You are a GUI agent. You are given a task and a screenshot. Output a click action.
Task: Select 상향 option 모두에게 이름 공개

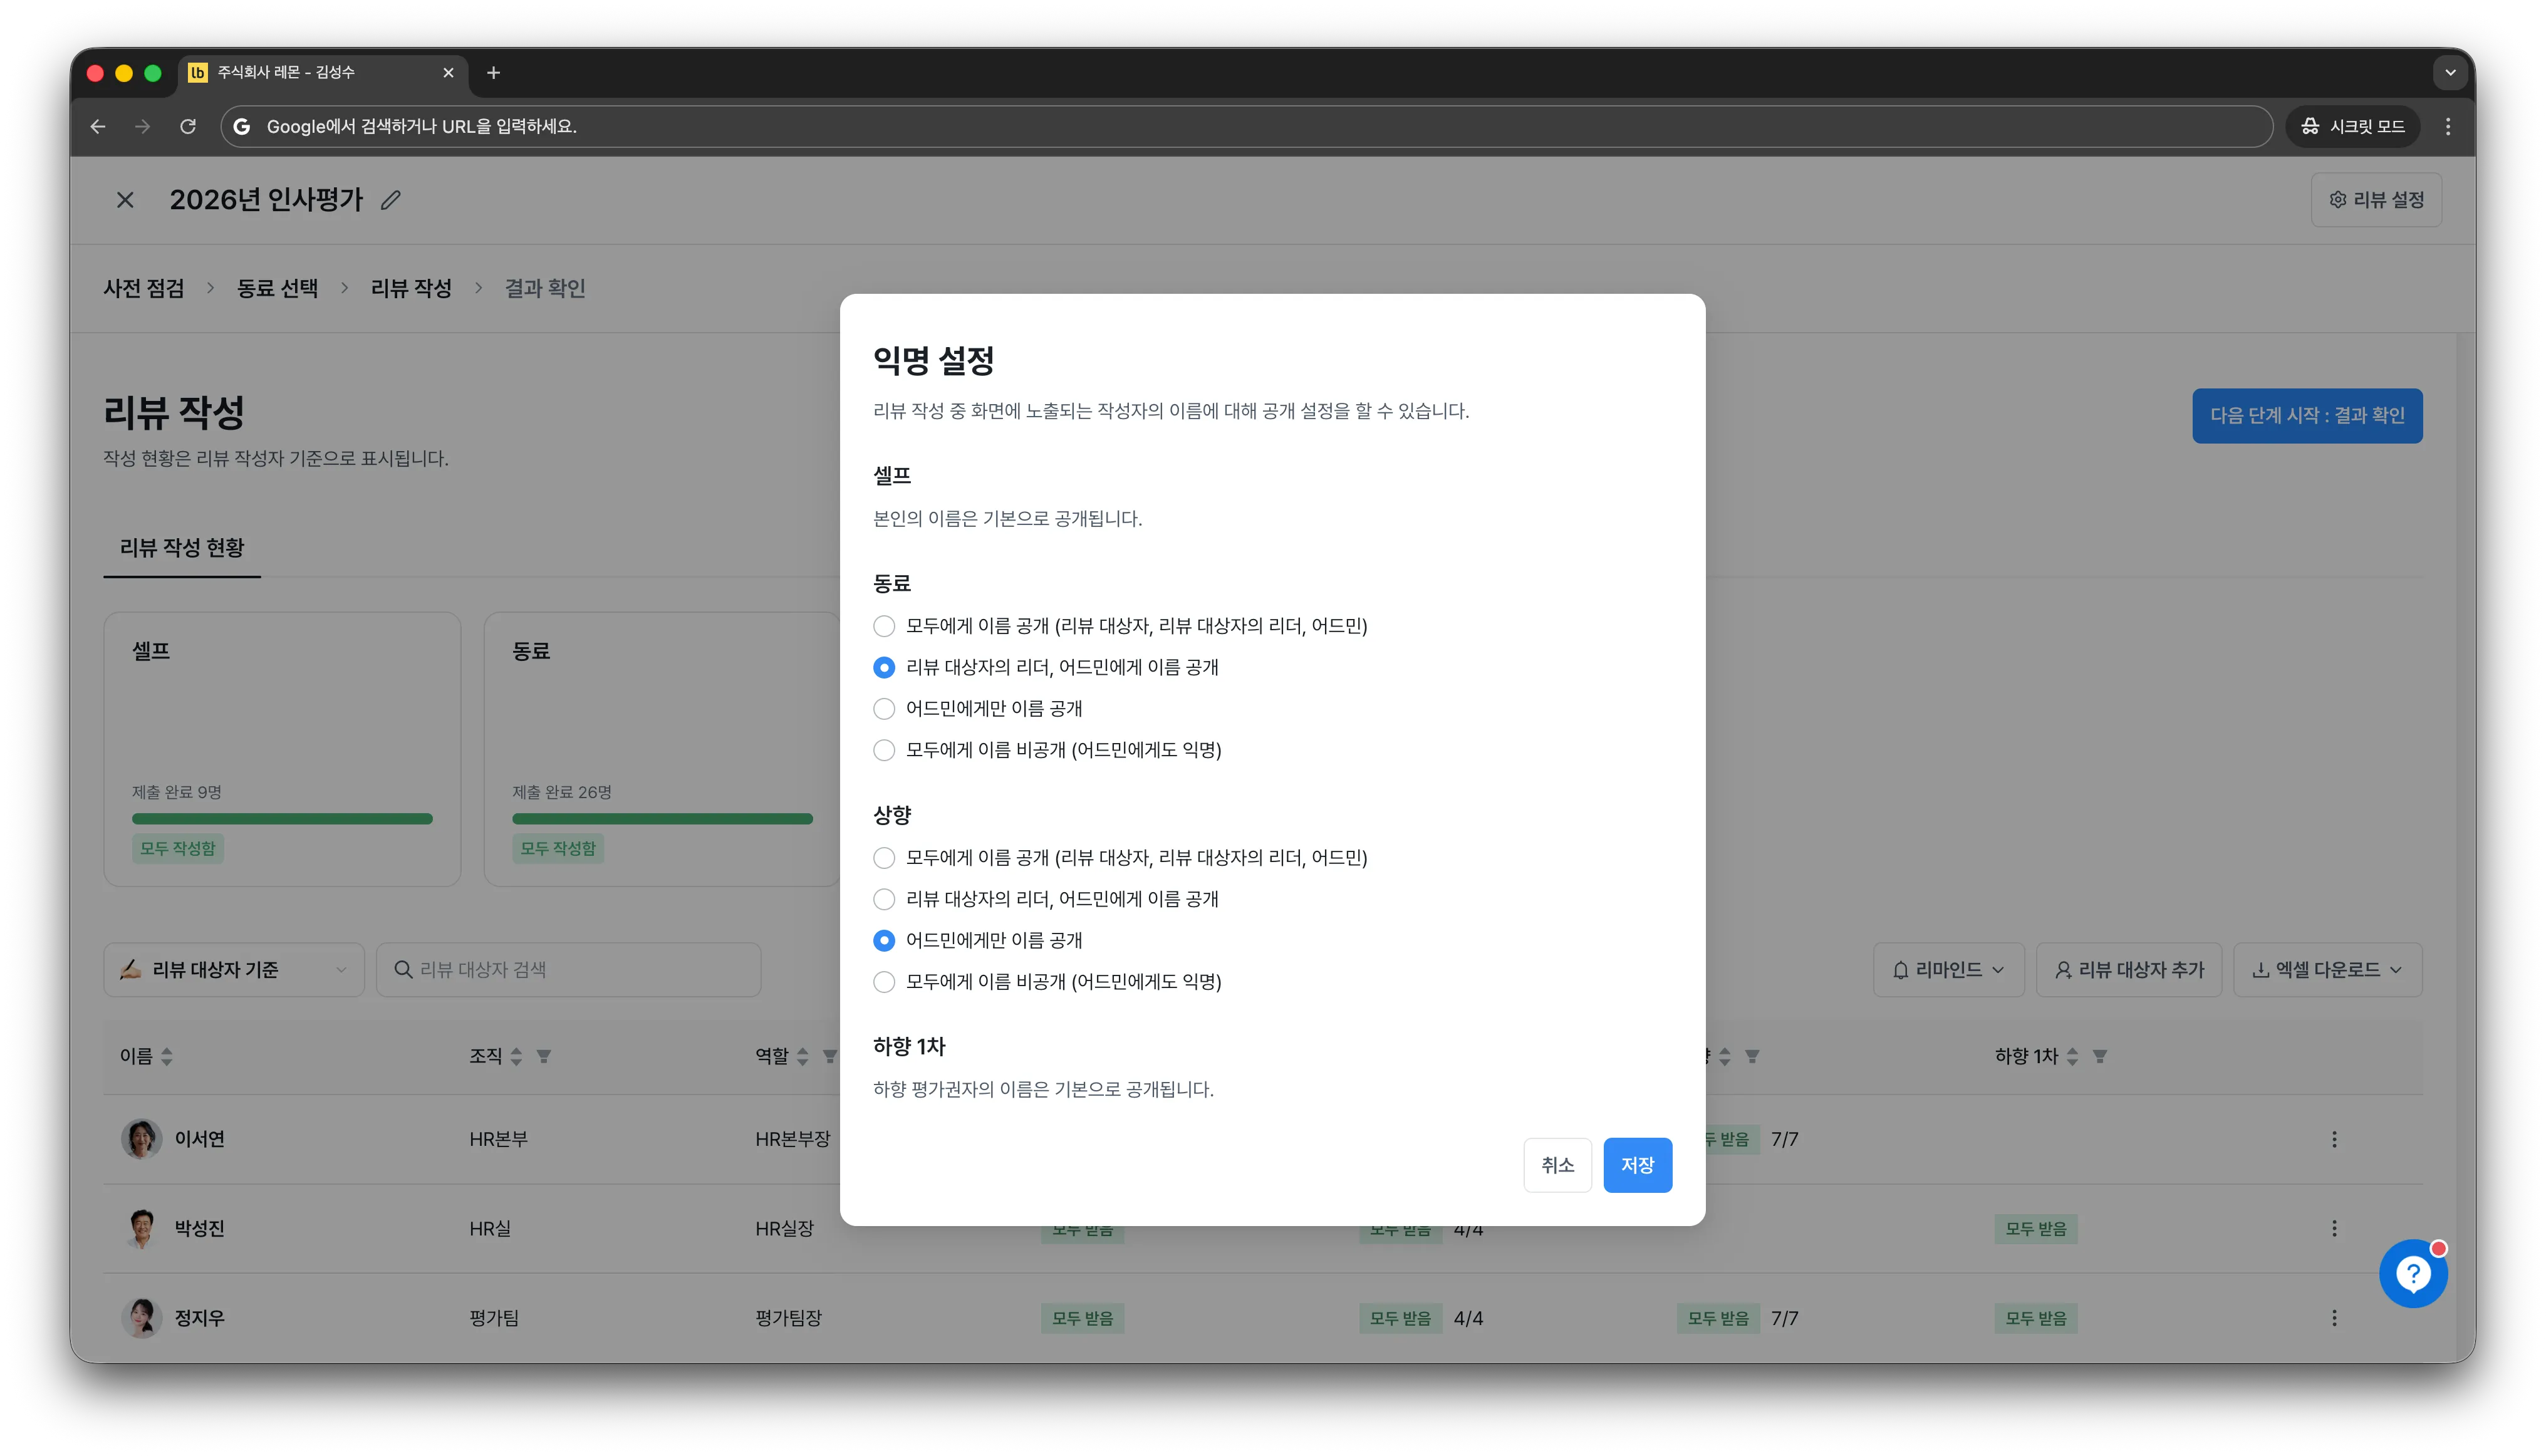point(883,858)
